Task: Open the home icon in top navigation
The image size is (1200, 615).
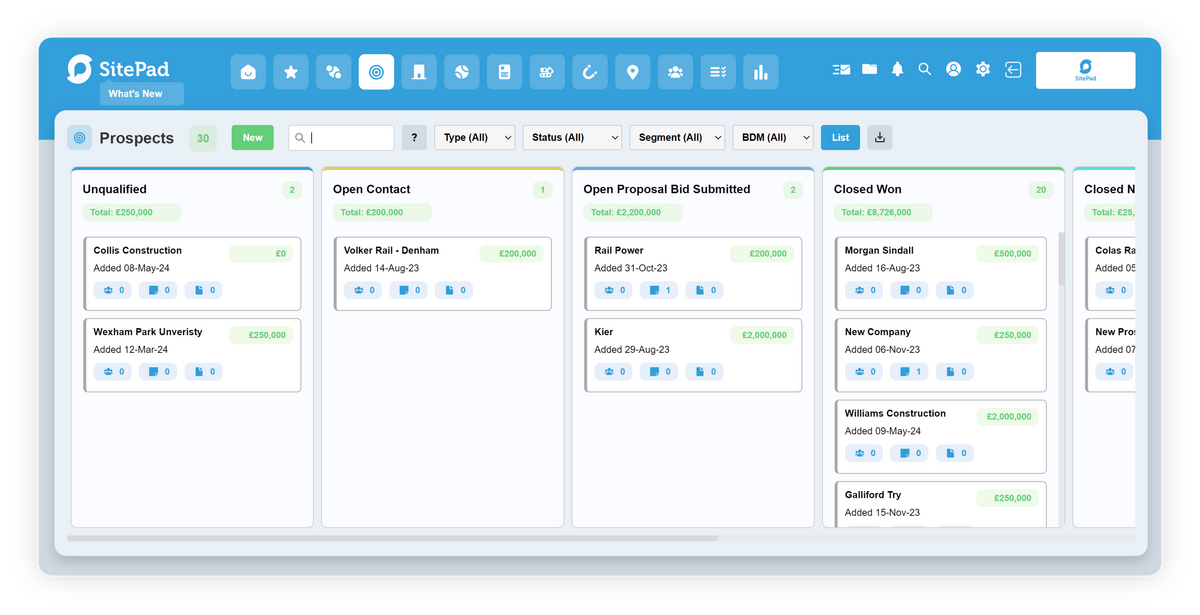Action: pyautogui.click(x=248, y=72)
